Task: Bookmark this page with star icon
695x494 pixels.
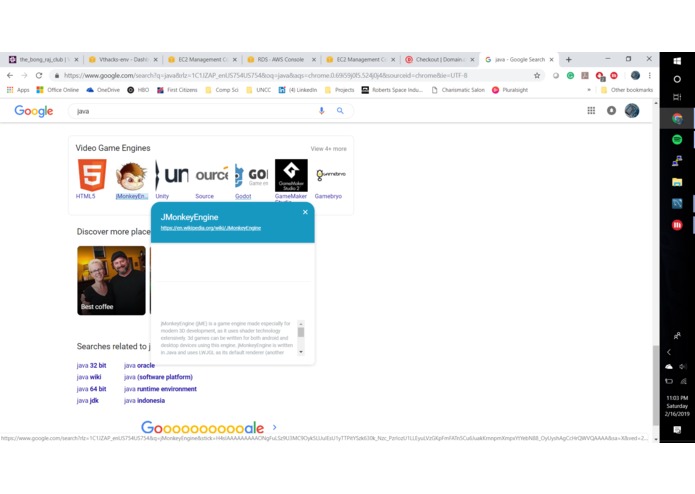Action: [537, 75]
